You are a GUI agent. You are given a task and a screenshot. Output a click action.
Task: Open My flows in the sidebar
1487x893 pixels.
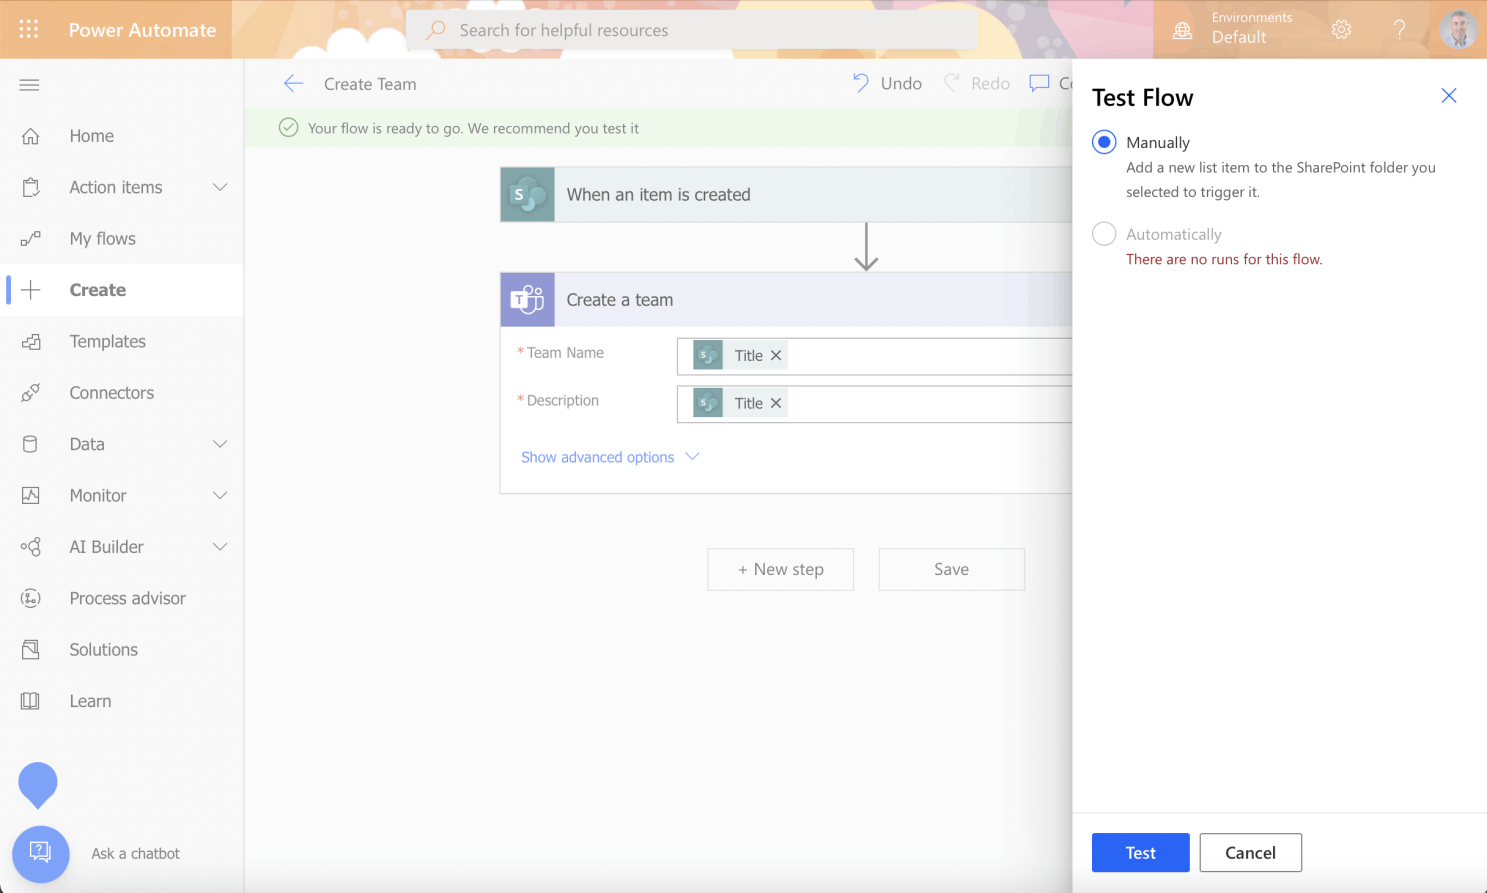point(102,239)
